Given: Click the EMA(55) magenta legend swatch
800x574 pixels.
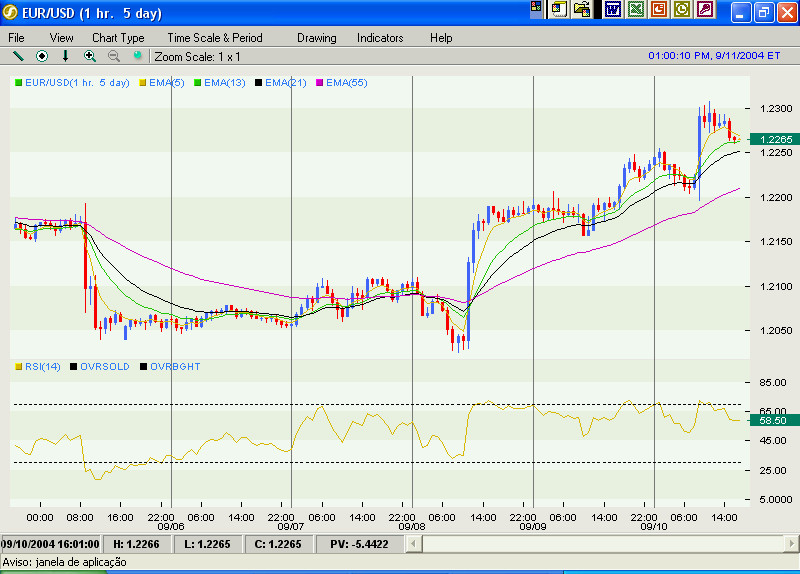Looking at the screenshot, I should pos(320,82).
